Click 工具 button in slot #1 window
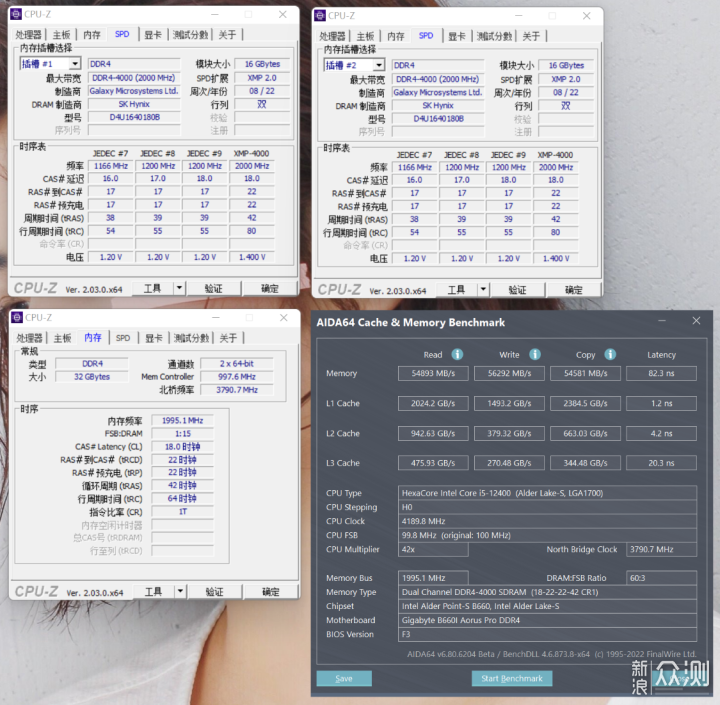This screenshot has width=720, height=705. (x=152, y=288)
